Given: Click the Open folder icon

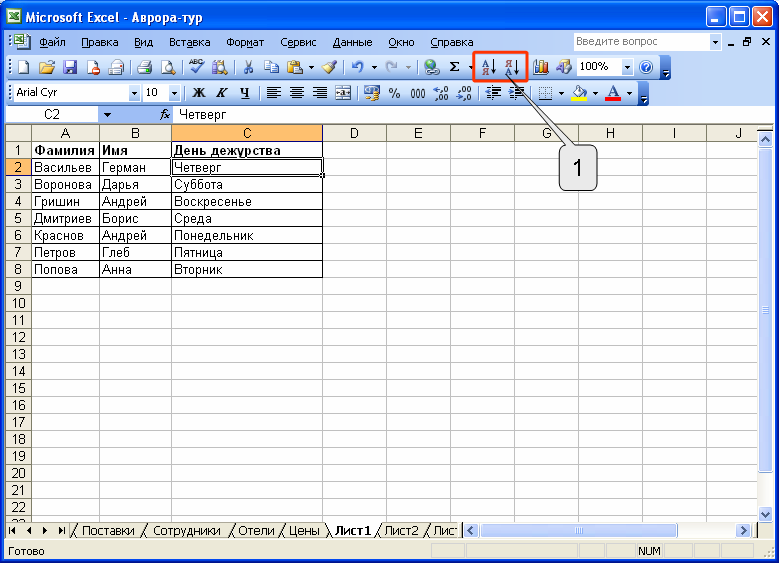Looking at the screenshot, I should click(x=46, y=67).
